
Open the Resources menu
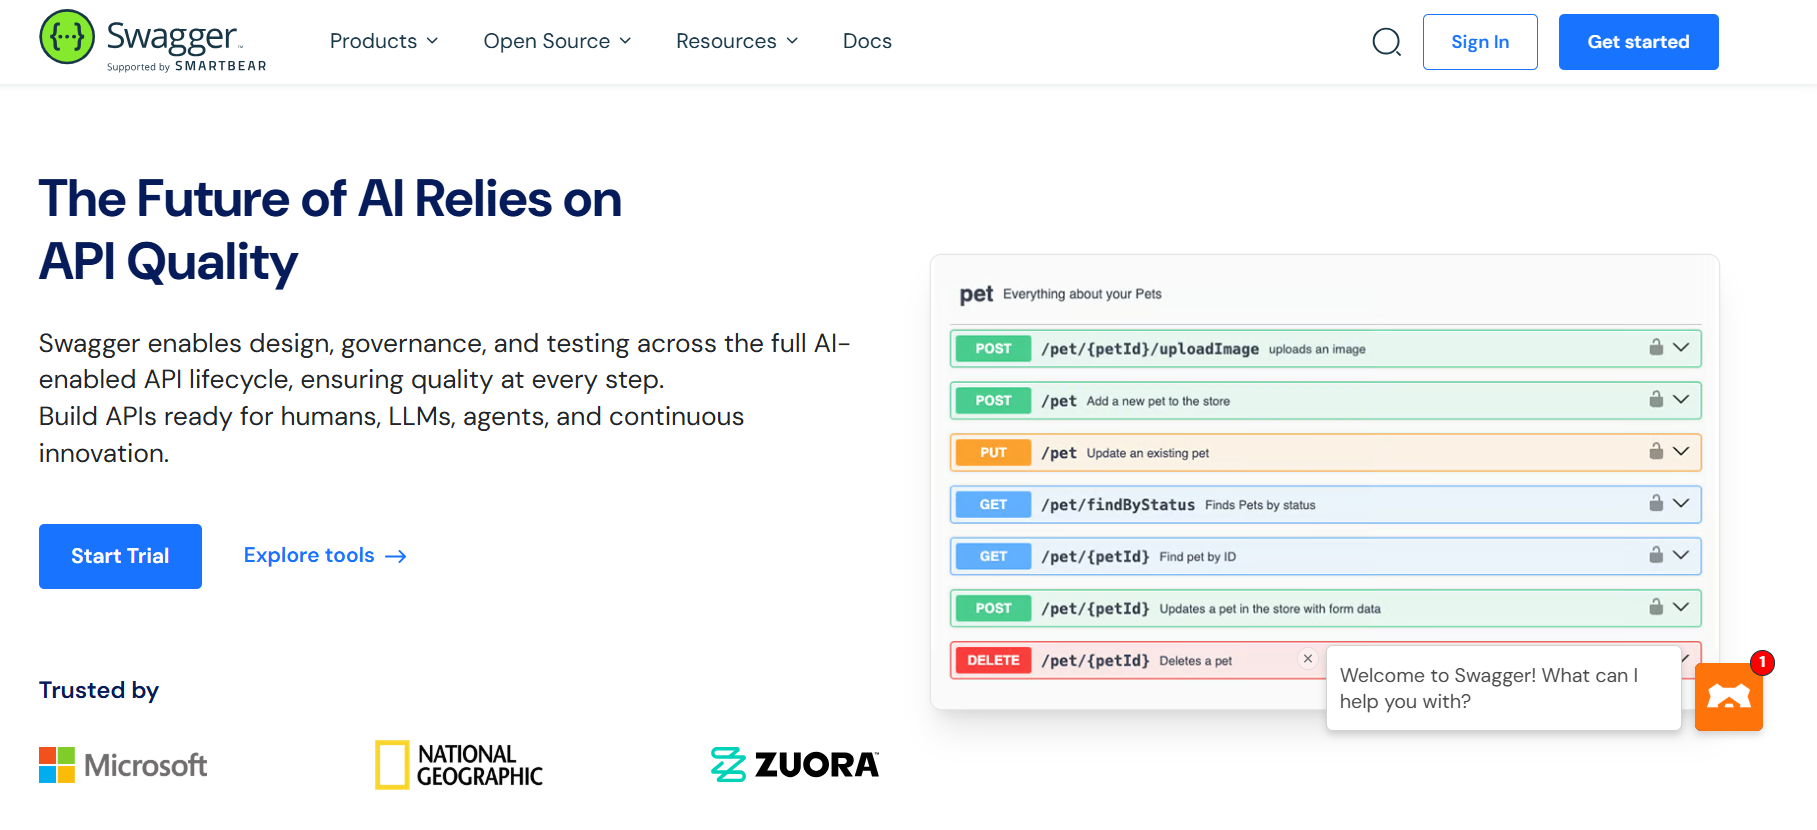tap(737, 41)
